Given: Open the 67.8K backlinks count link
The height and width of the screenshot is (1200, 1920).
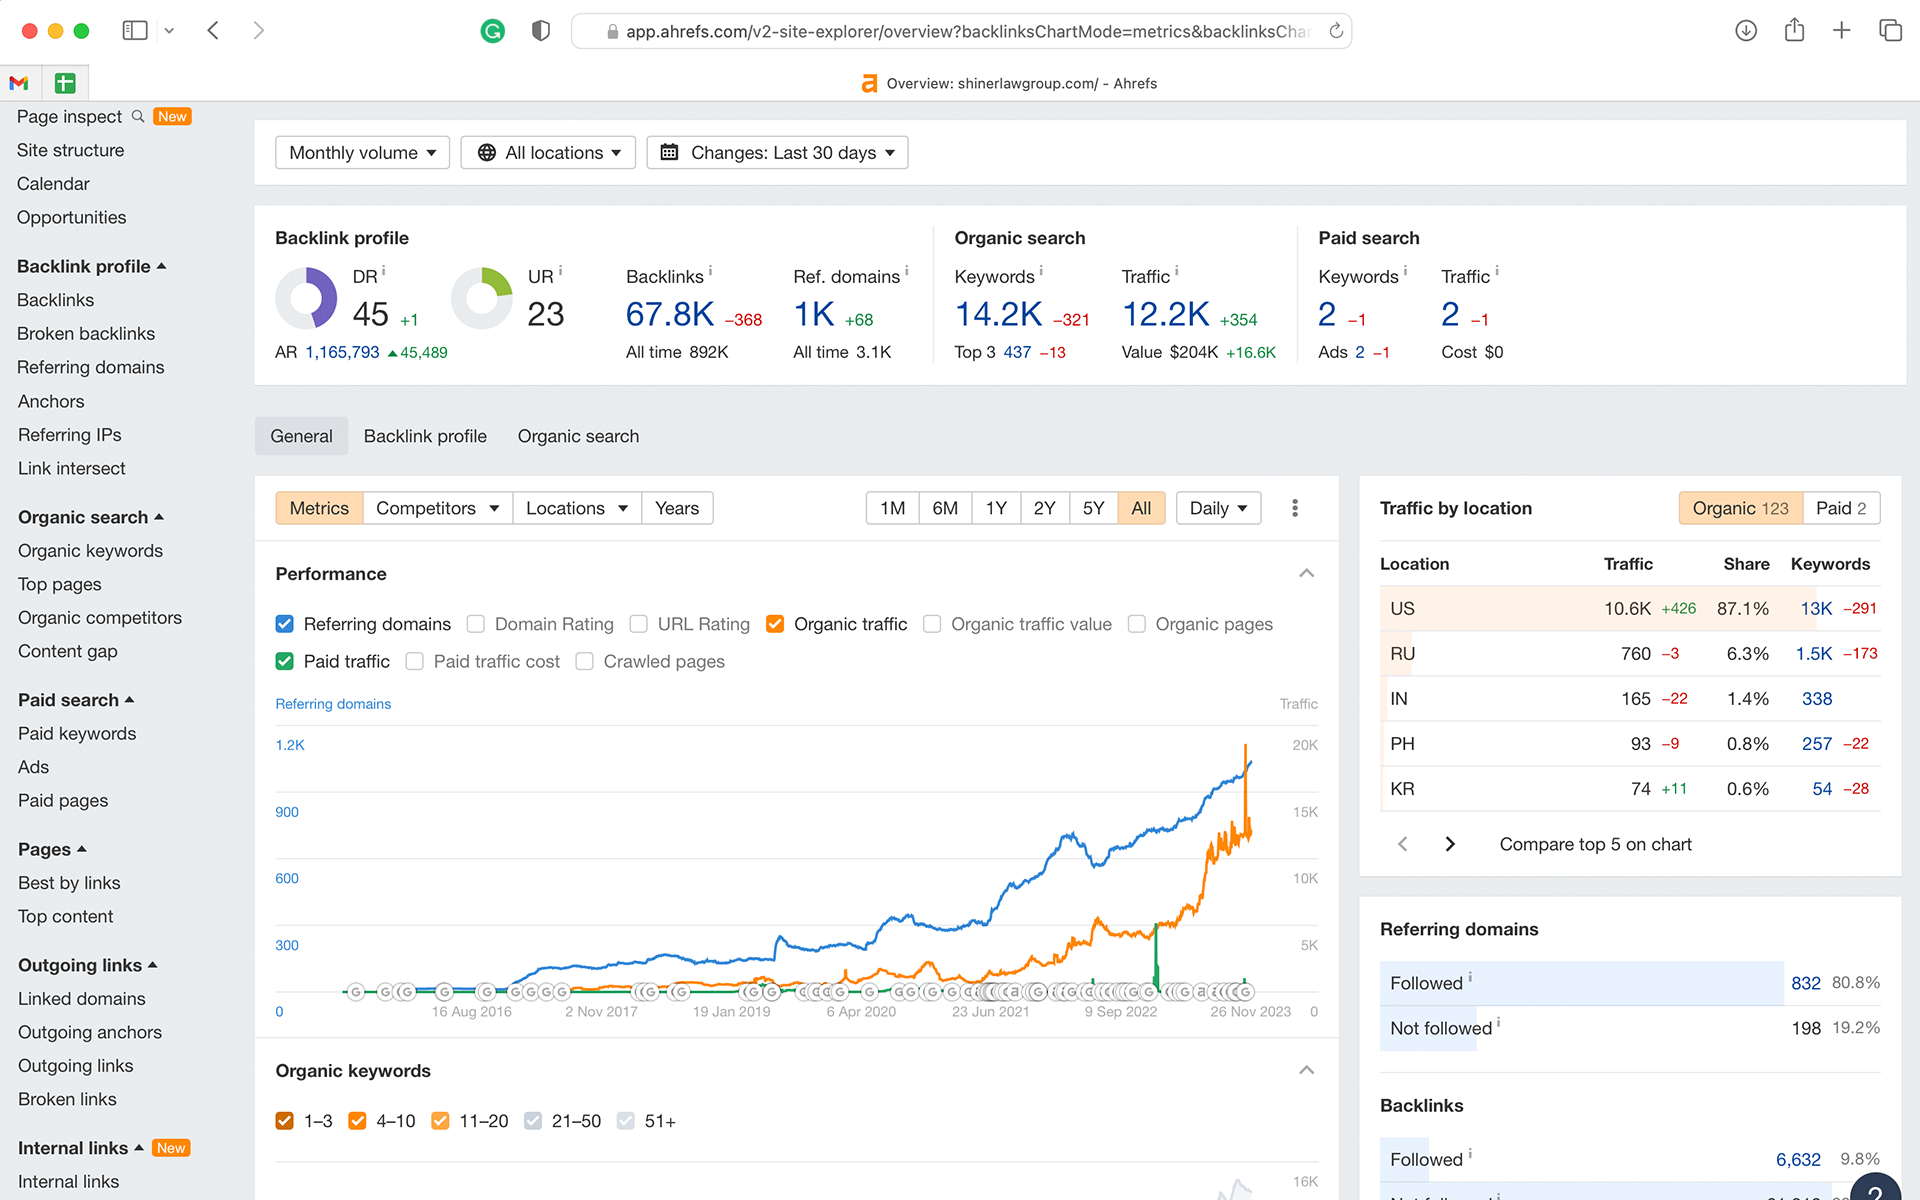Looking at the screenshot, I should tap(670, 314).
